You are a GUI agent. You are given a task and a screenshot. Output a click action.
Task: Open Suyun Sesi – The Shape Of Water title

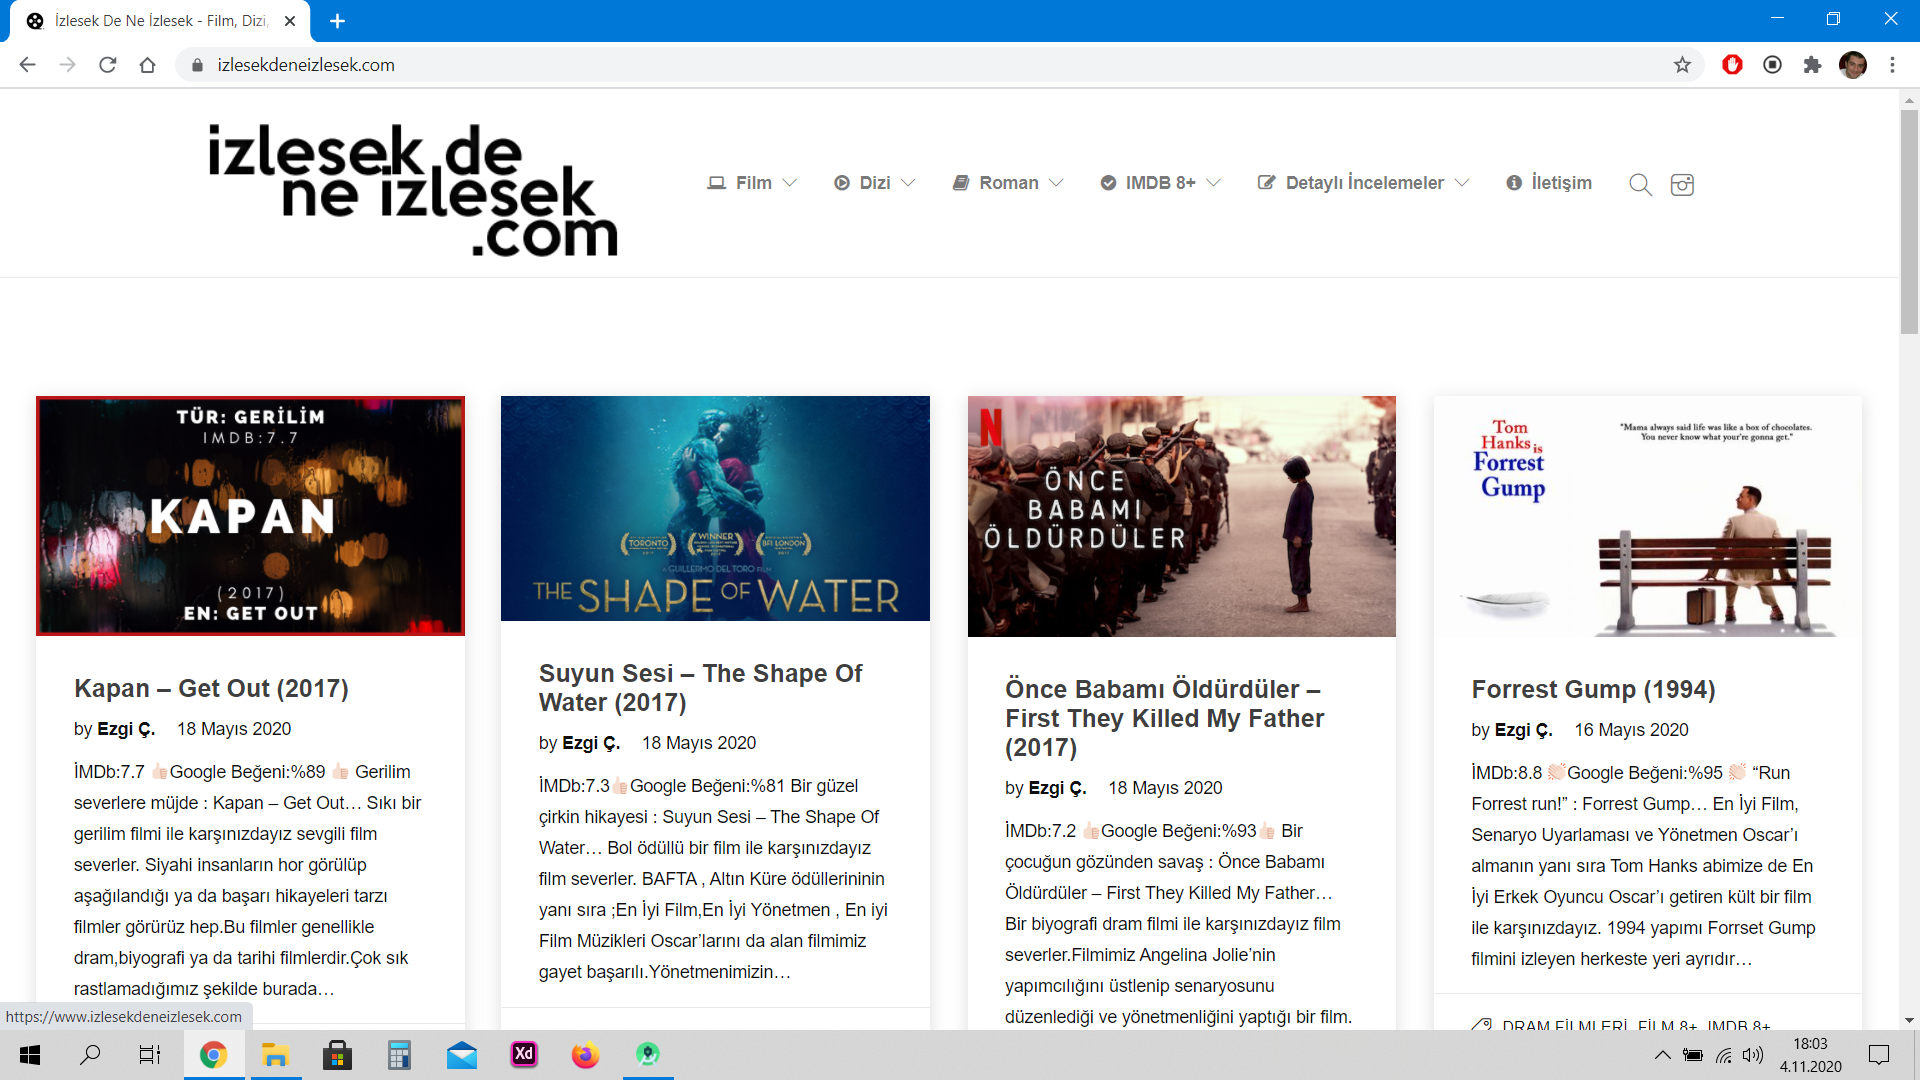(700, 688)
